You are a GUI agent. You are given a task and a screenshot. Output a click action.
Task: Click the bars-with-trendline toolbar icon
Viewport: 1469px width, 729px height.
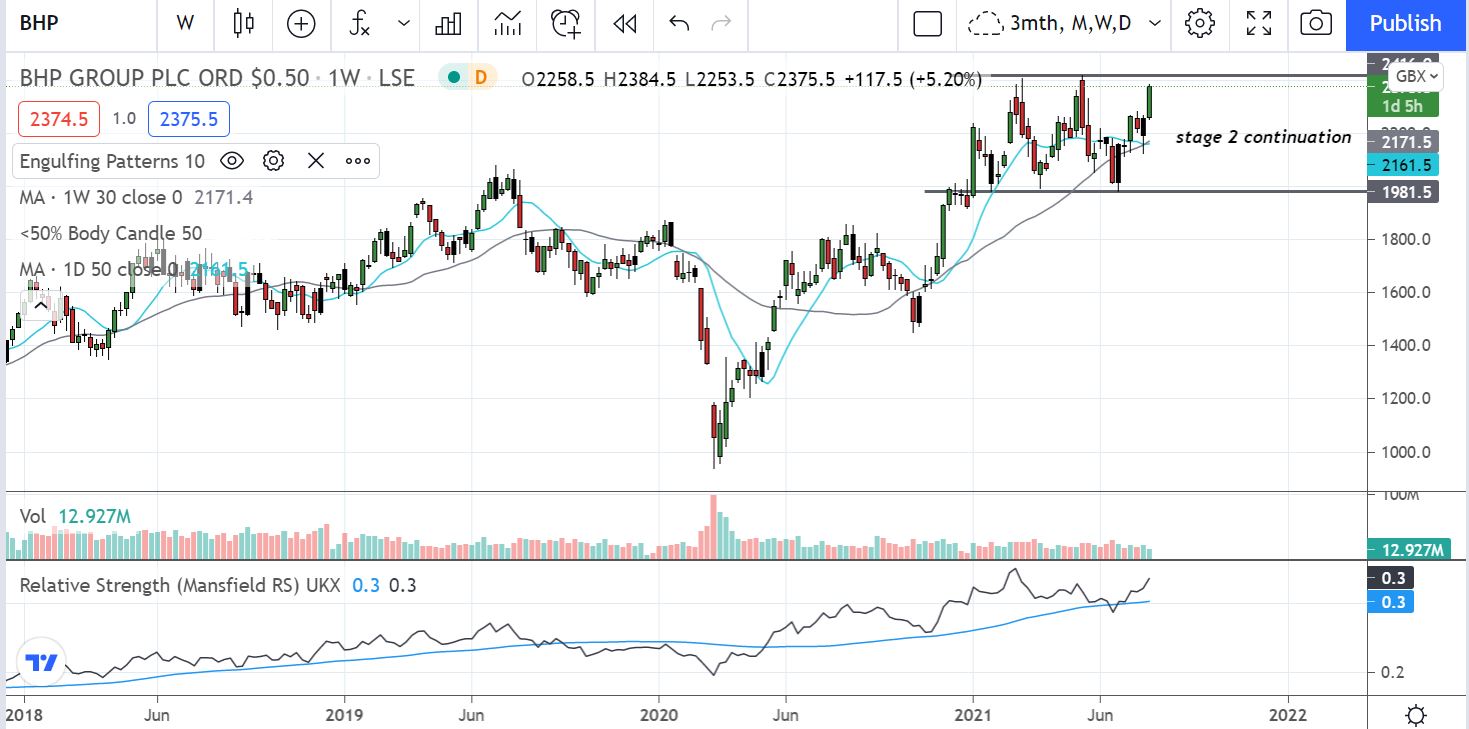pos(507,23)
